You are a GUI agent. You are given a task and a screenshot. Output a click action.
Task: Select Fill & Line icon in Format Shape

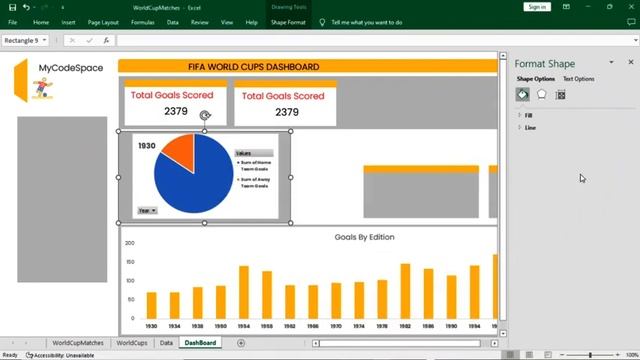point(522,95)
